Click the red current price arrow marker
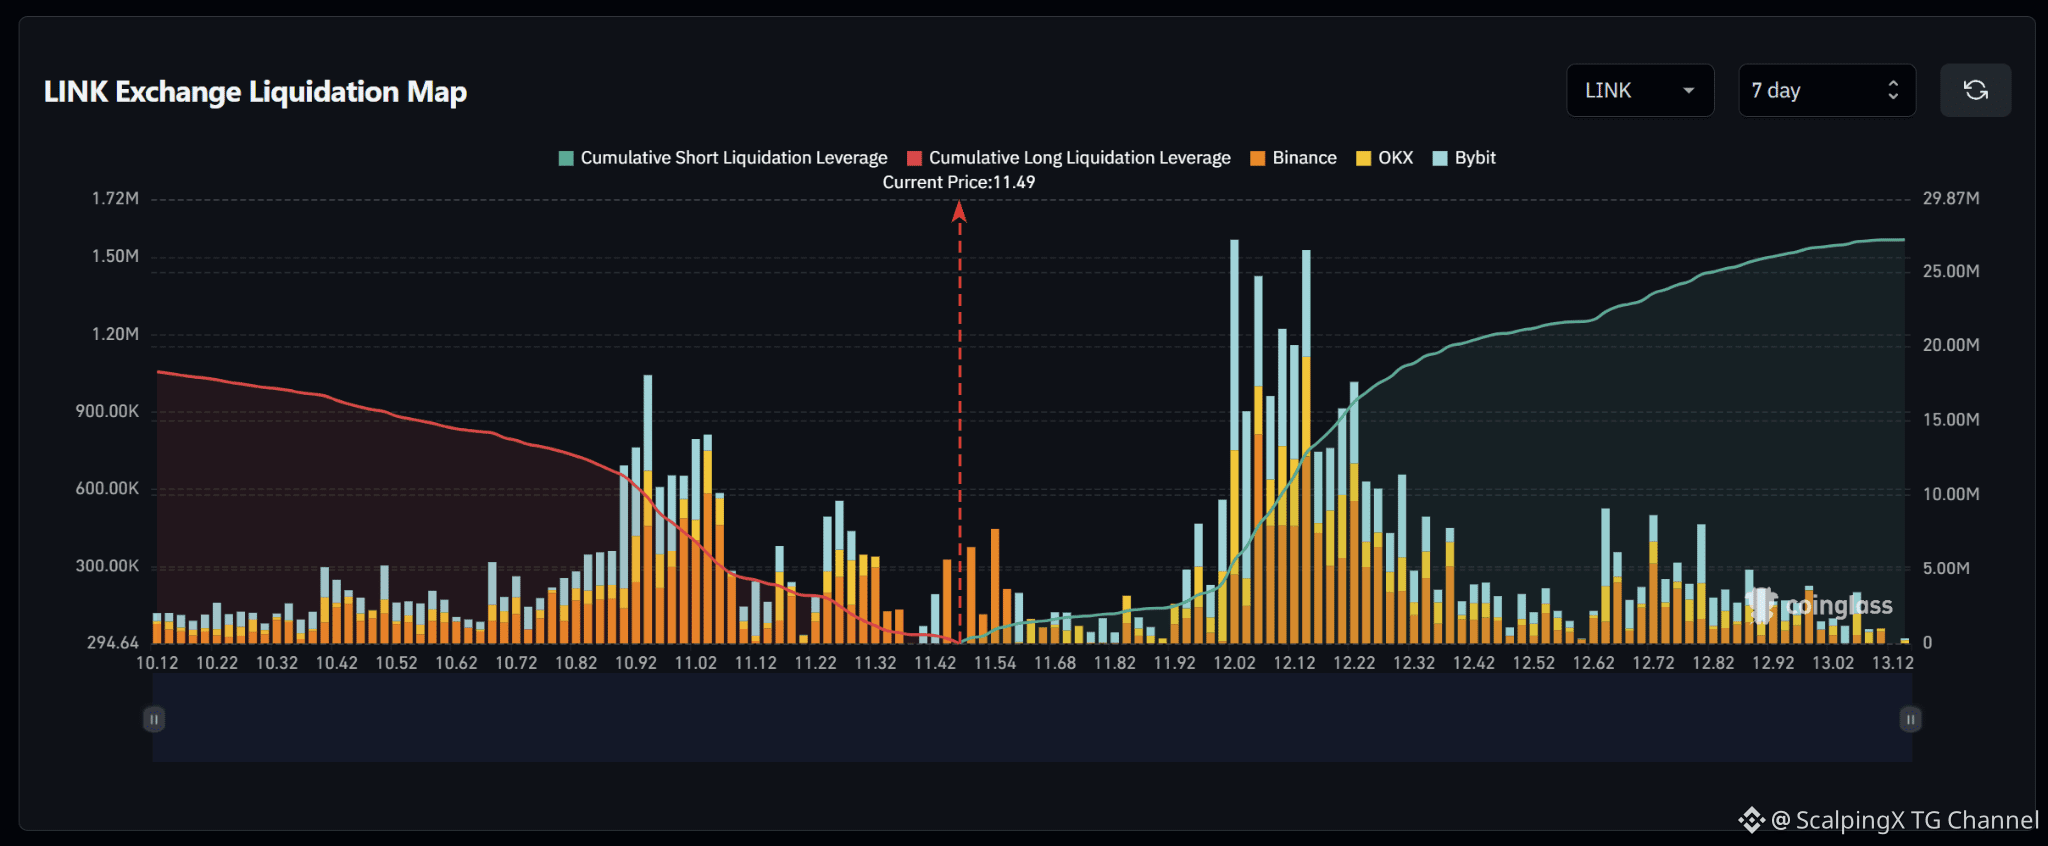This screenshot has width=2048, height=846. [x=959, y=211]
